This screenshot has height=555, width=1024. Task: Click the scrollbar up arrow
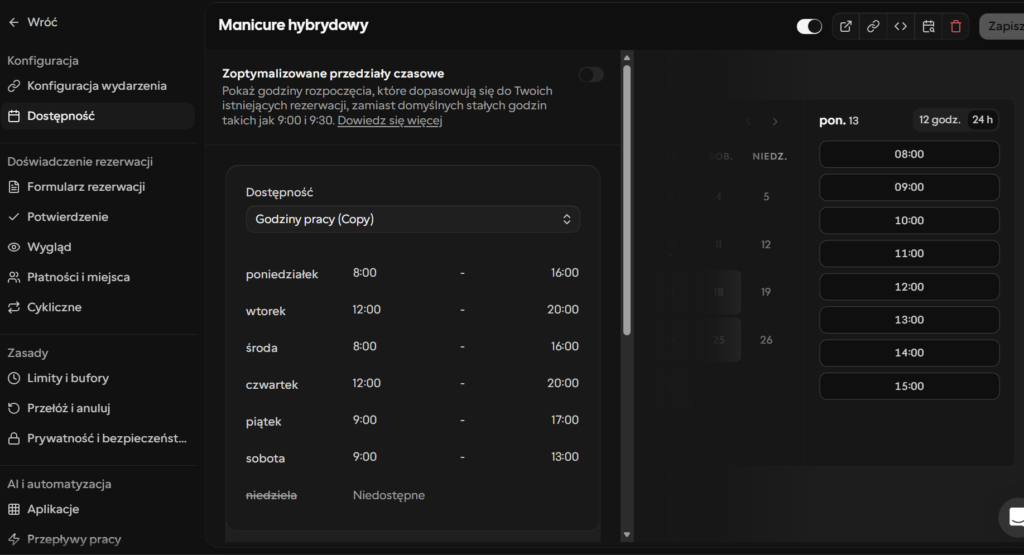coord(627,57)
